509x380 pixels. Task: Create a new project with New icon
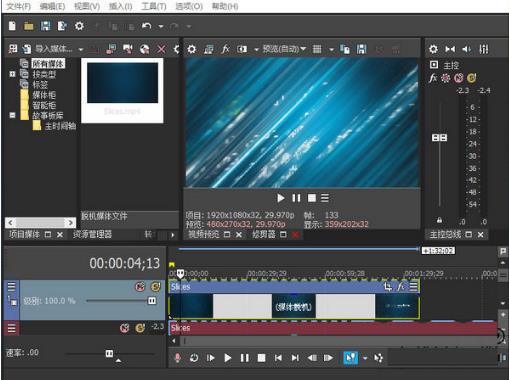click(12, 26)
